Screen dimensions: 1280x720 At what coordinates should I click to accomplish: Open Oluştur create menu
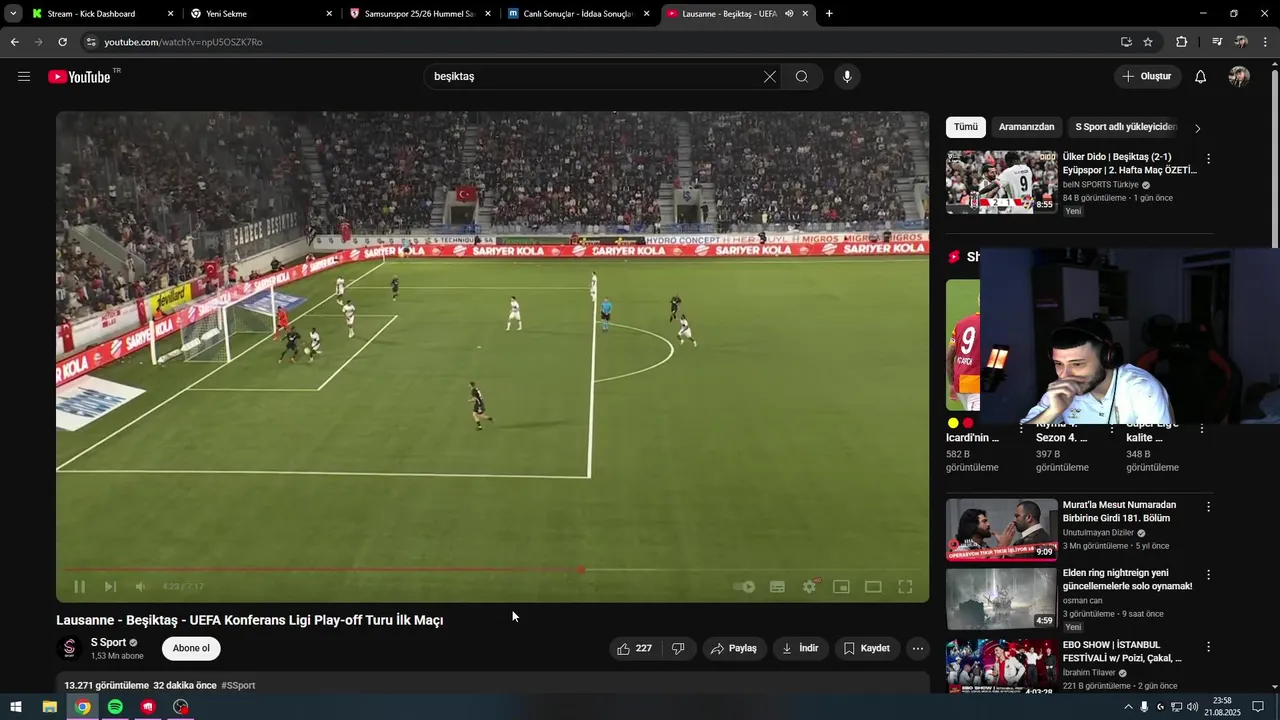point(1147,77)
